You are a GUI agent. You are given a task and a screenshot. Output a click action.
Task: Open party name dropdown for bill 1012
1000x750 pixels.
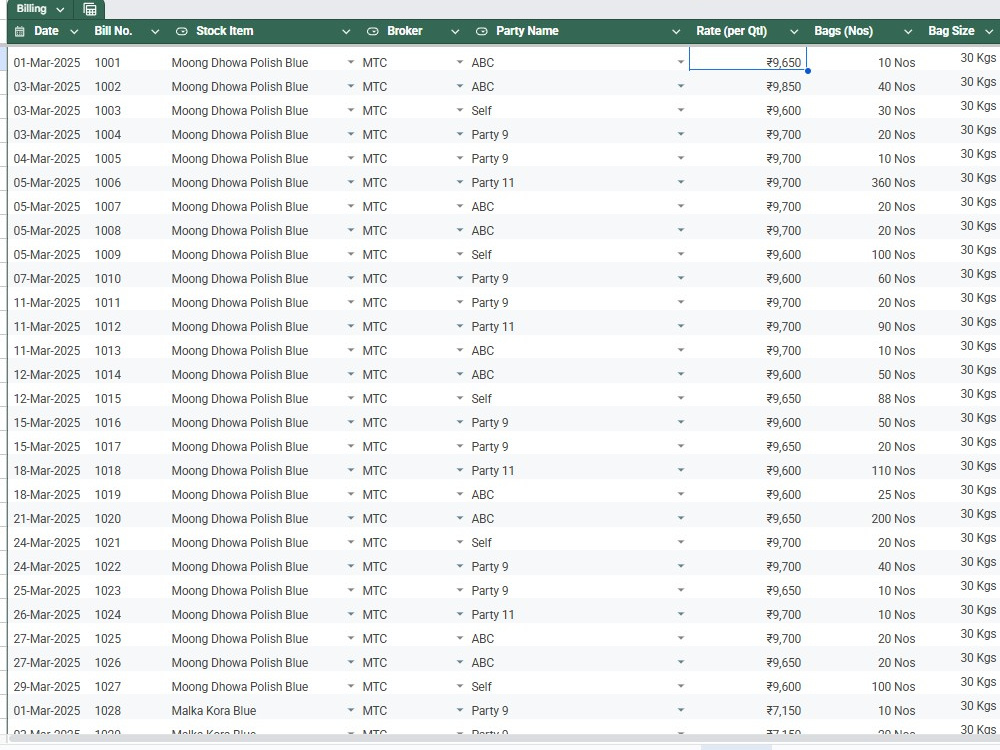tap(680, 326)
